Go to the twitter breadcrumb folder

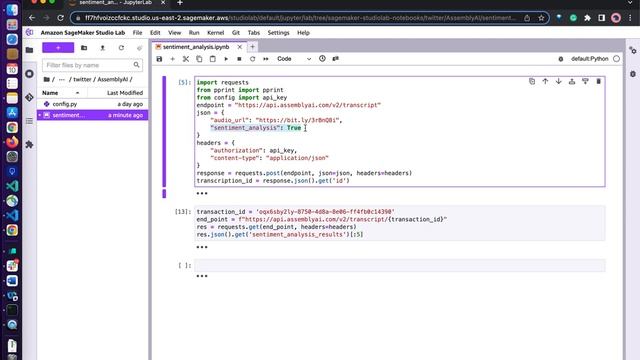click(x=82, y=79)
